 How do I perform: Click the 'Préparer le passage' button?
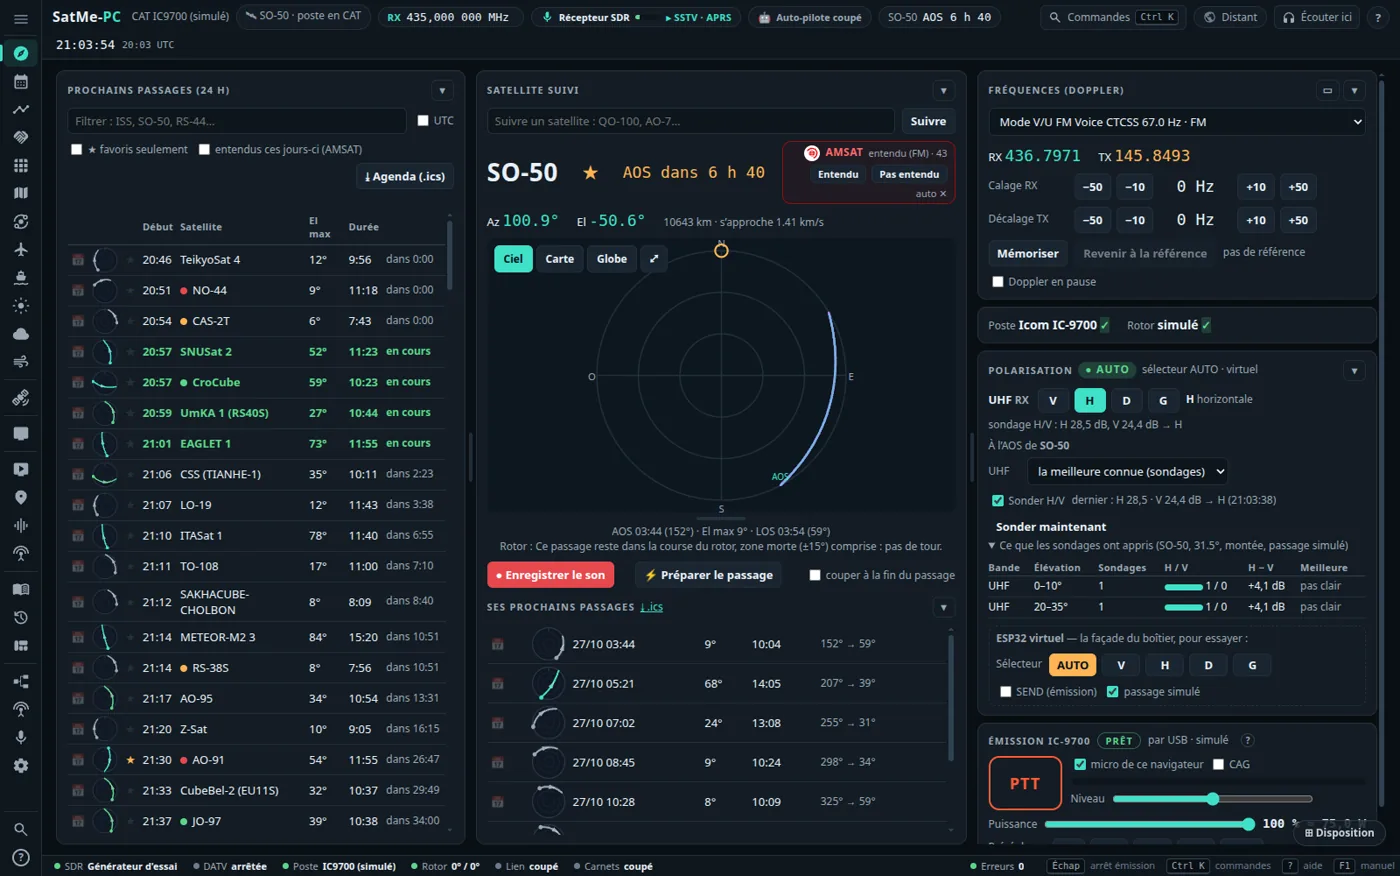709,575
